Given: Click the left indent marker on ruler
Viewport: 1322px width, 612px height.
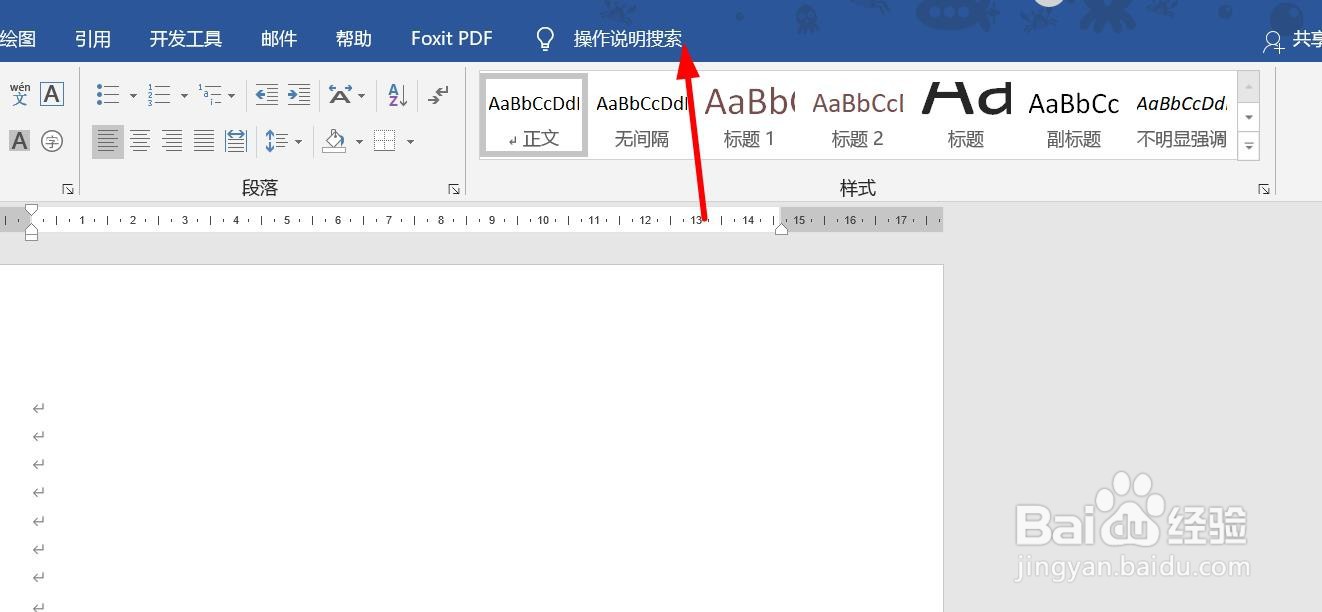Looking at the screenshot, I should click(31, 235).
